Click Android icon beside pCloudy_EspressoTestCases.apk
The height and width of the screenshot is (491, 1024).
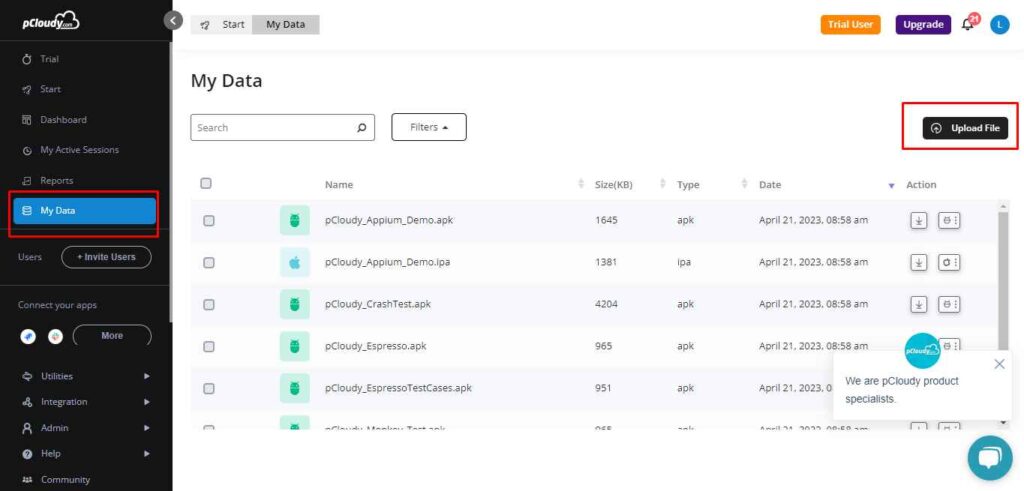295,388
